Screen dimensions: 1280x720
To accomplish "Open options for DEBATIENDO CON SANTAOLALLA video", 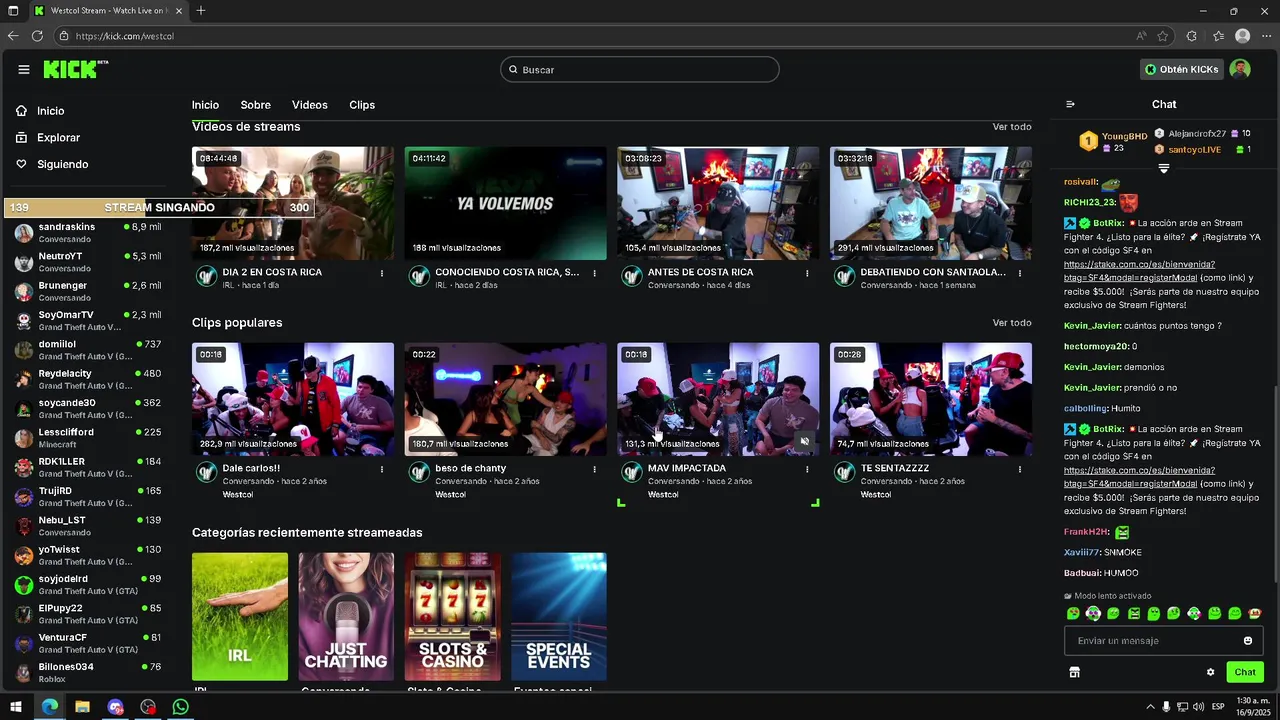I will (x=1020, y=273).
